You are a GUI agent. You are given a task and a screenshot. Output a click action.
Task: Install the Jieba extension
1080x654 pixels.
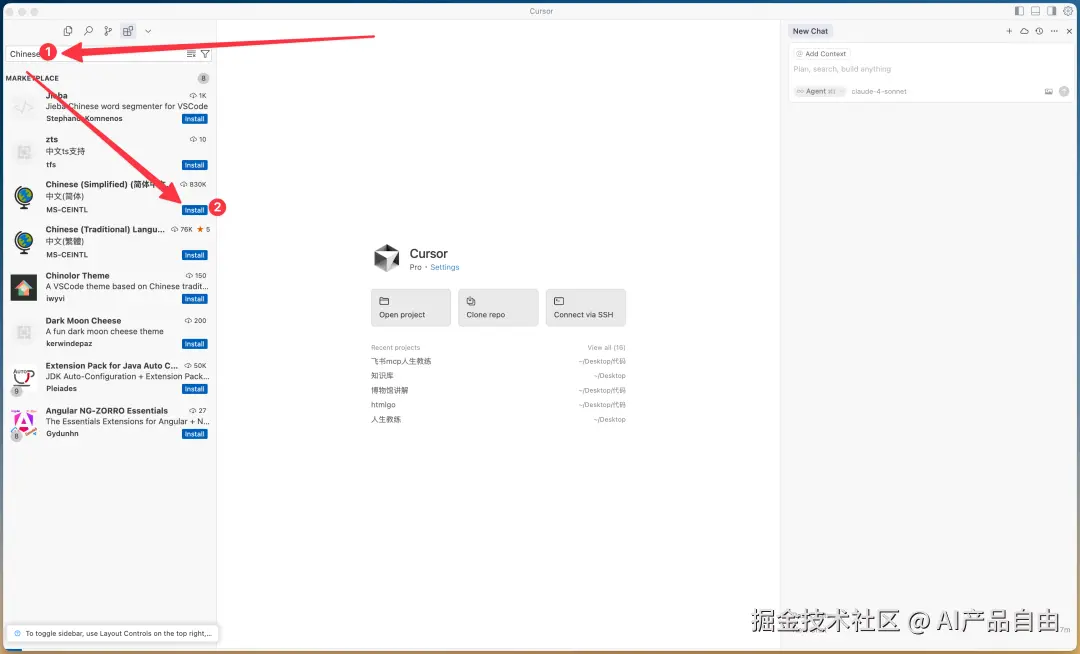[x=194, y=119]
